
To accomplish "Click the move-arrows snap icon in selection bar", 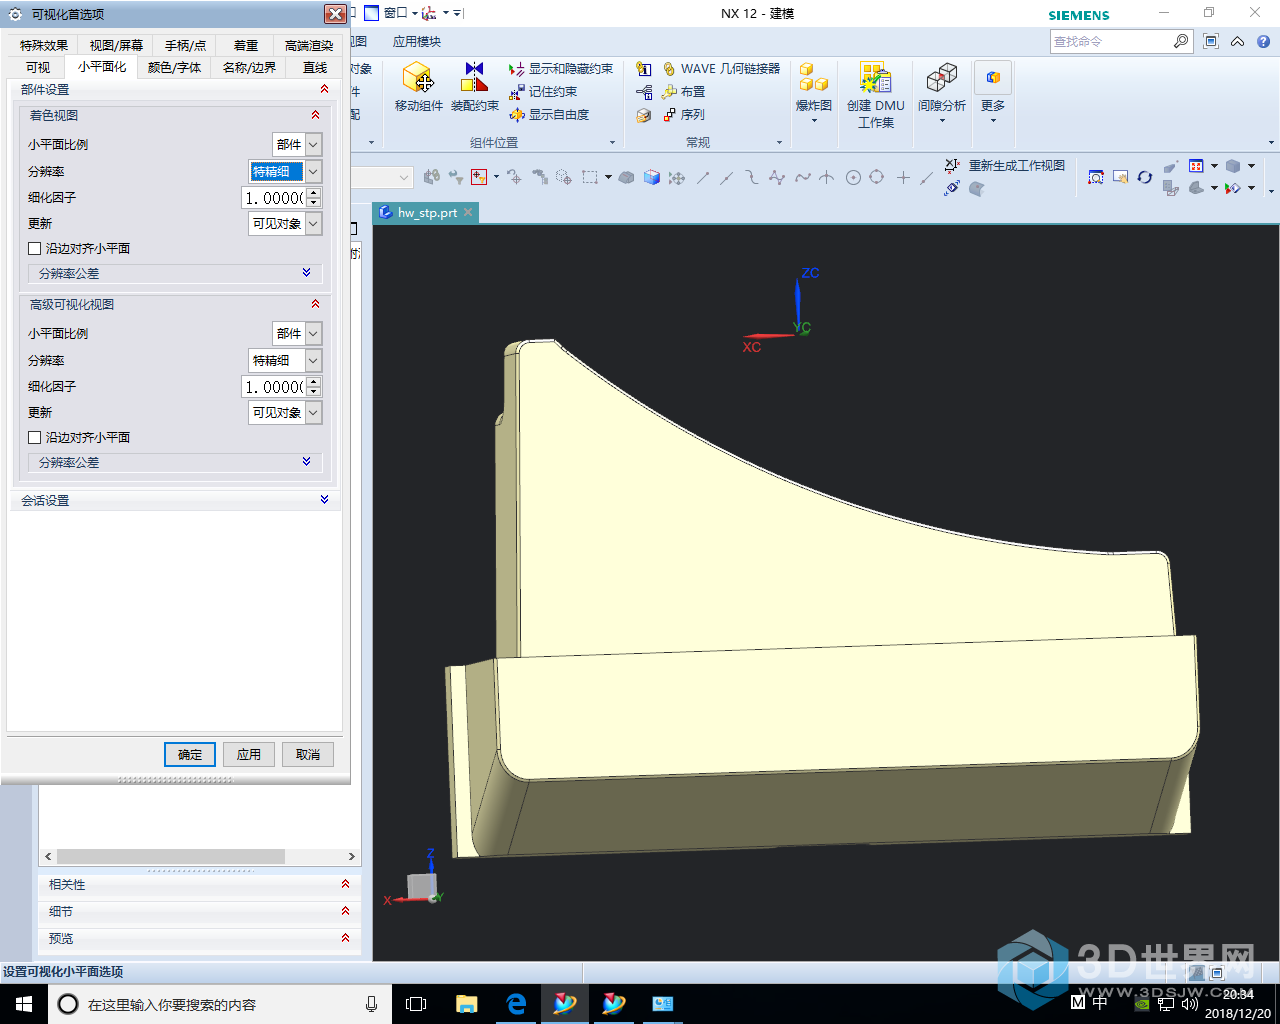I will tap(677, 177).
